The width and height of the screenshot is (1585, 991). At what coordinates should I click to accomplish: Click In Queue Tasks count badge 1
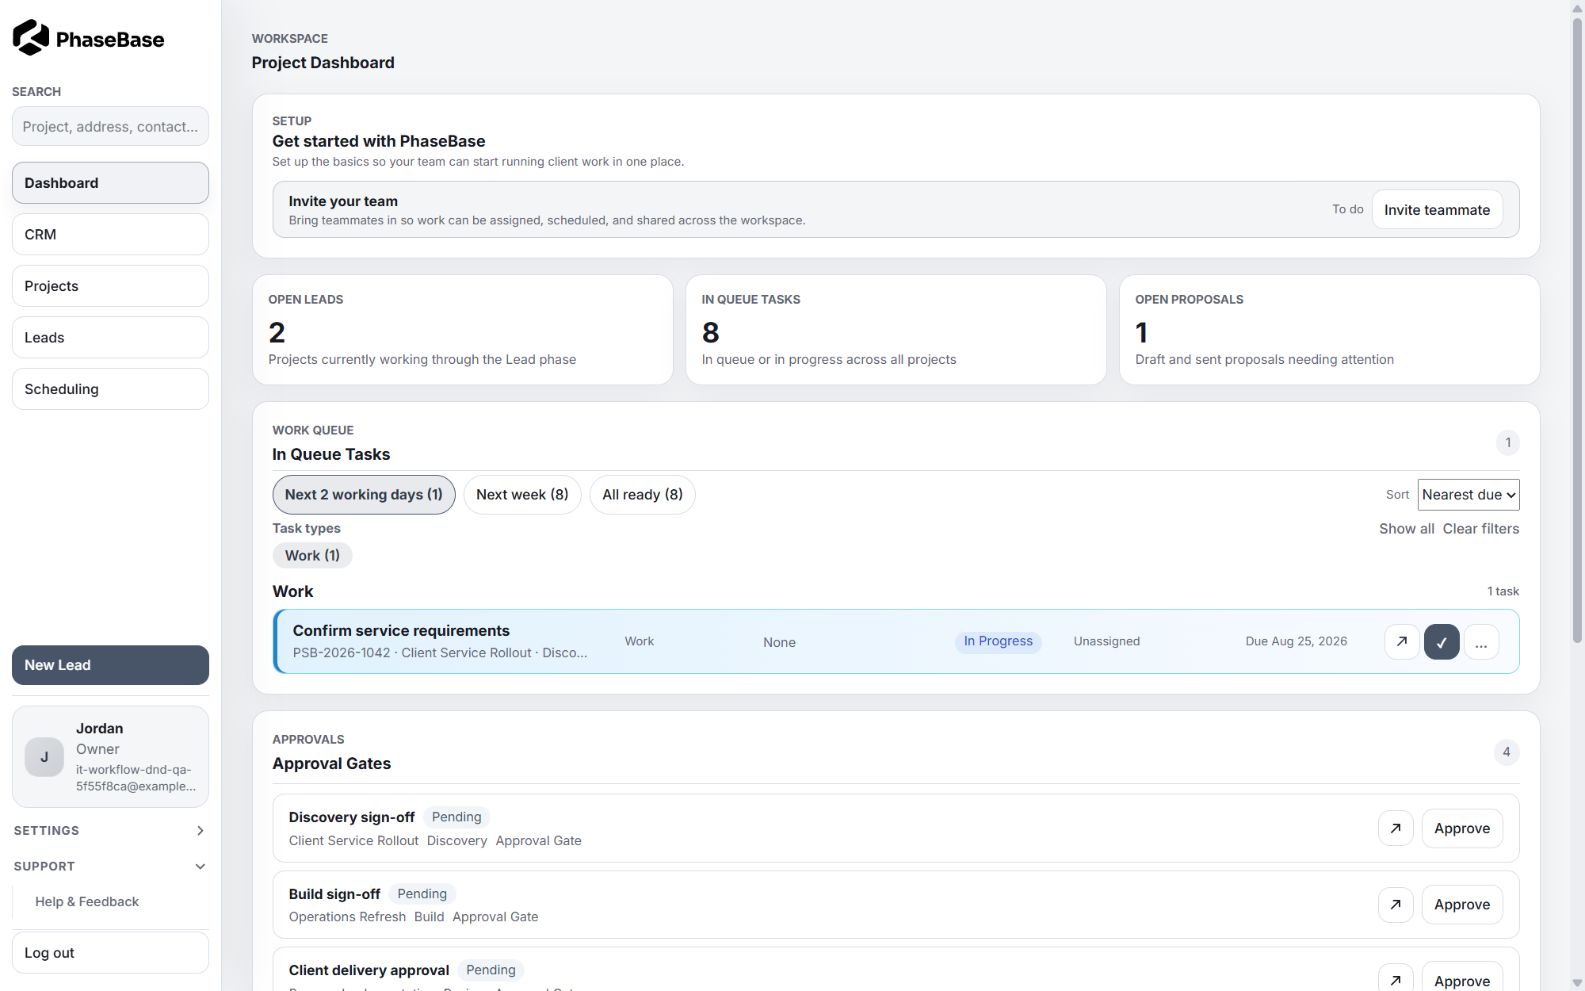coord(1508,442)
